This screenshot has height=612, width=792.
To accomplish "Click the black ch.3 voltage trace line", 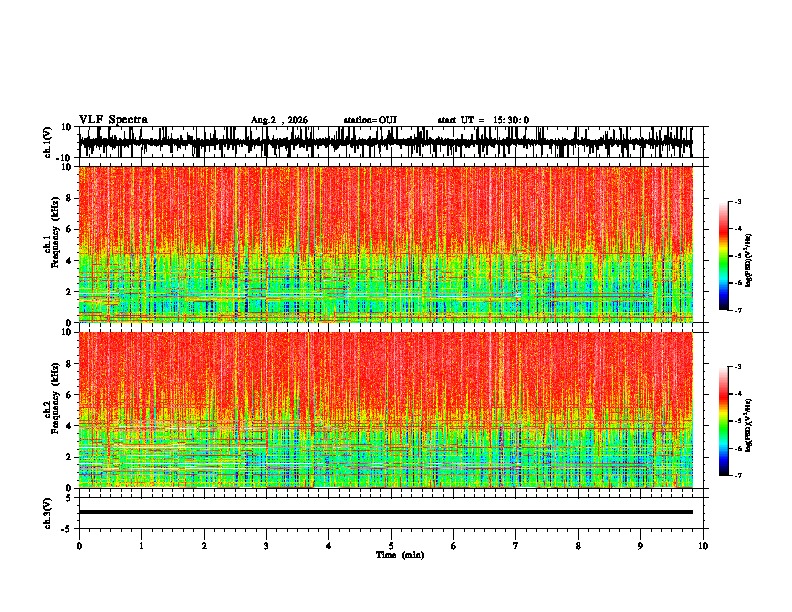I will pyautogui.click(x=385, y=512).
